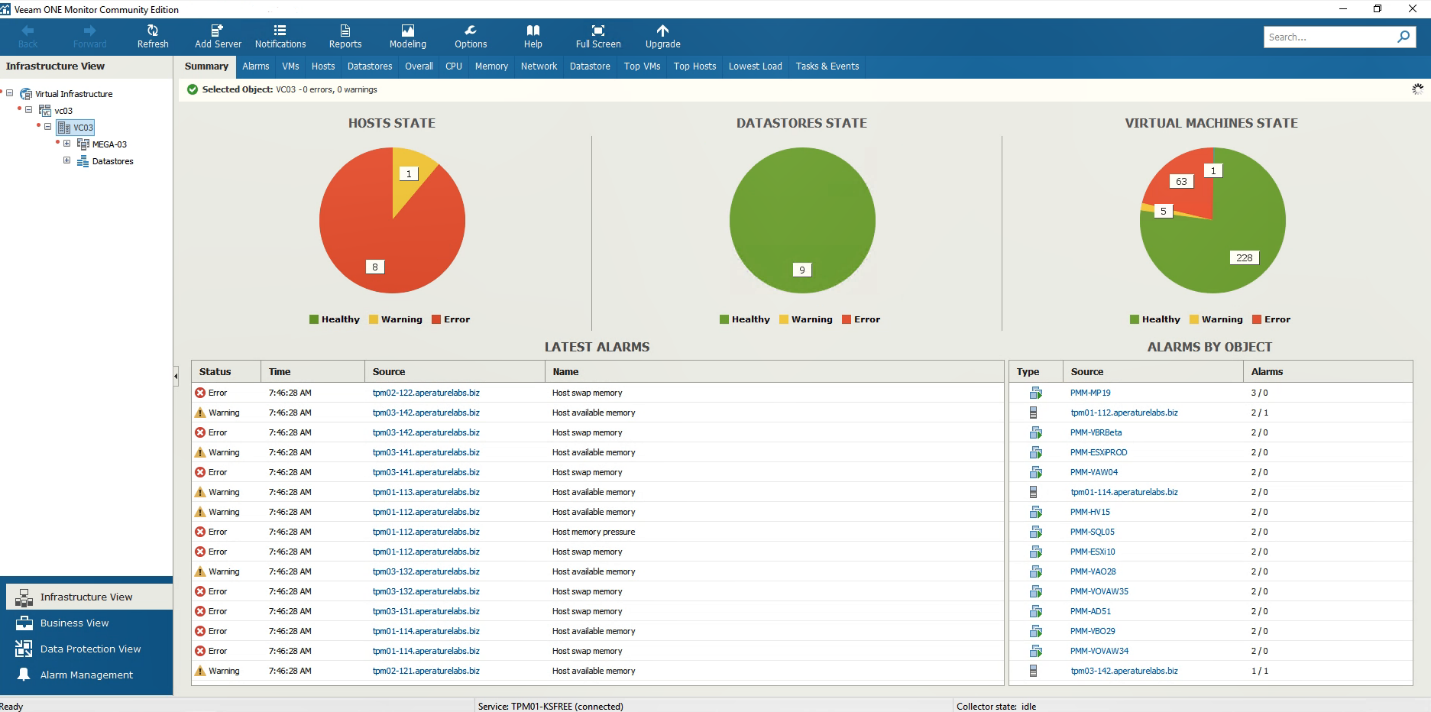Collapse the vc03 tree node

(28, 110)
